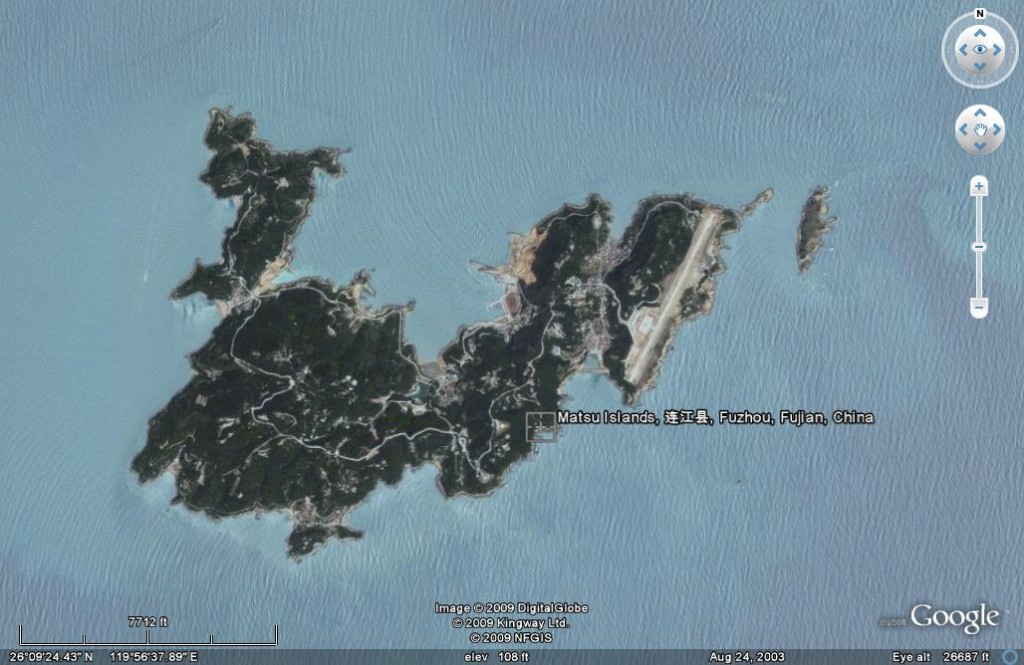Click the eye icon in look joystick
1024x665 pixels.
pos(979,49)
